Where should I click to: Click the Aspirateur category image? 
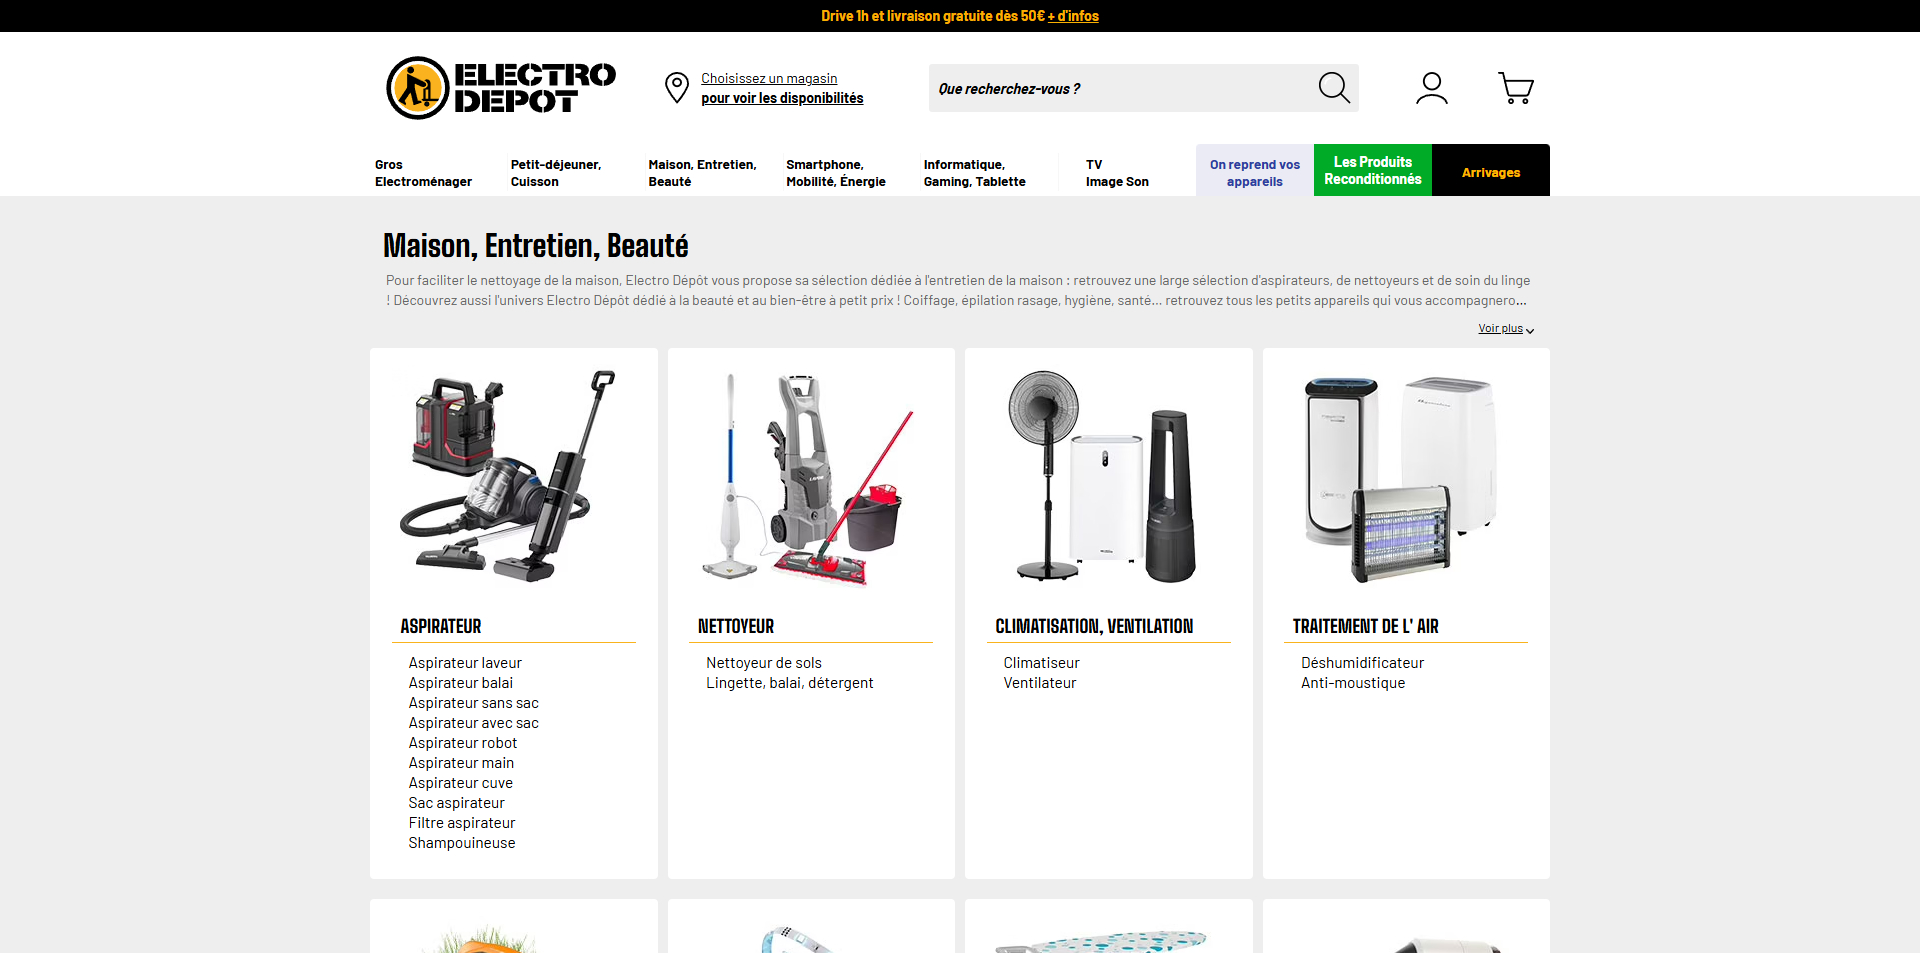[514, 477]
